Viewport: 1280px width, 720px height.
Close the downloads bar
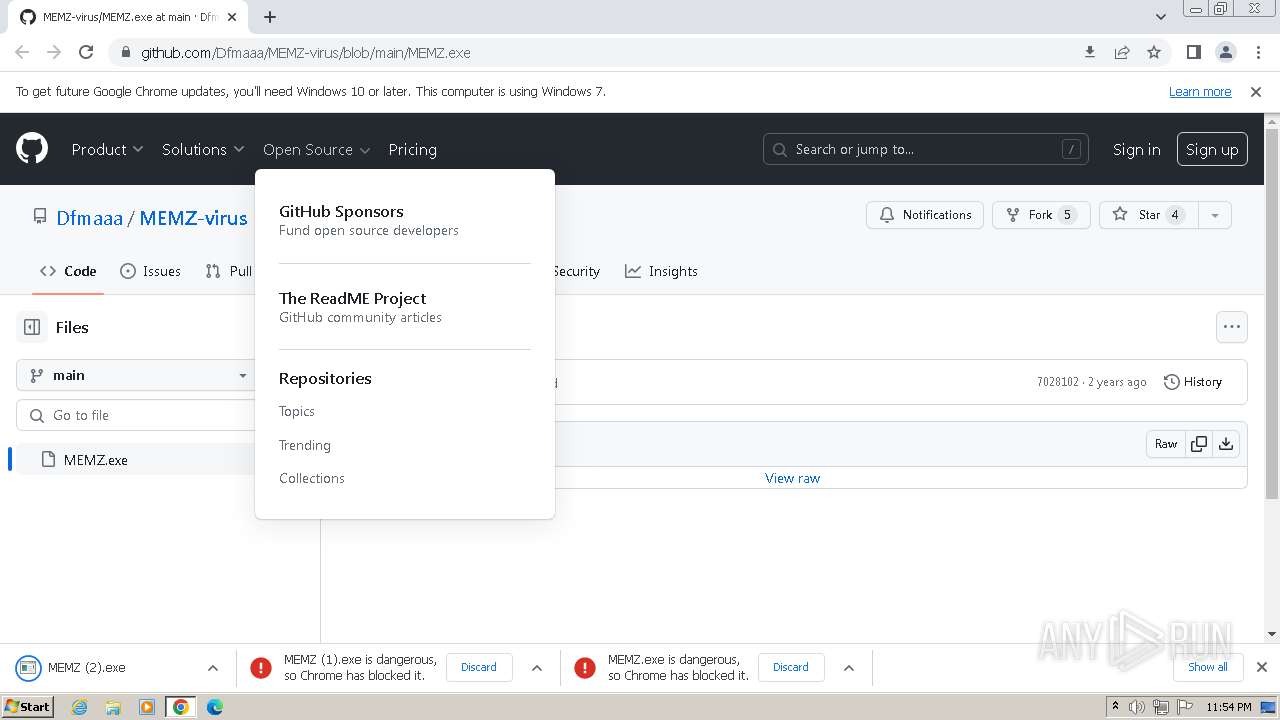(1261, 667)
